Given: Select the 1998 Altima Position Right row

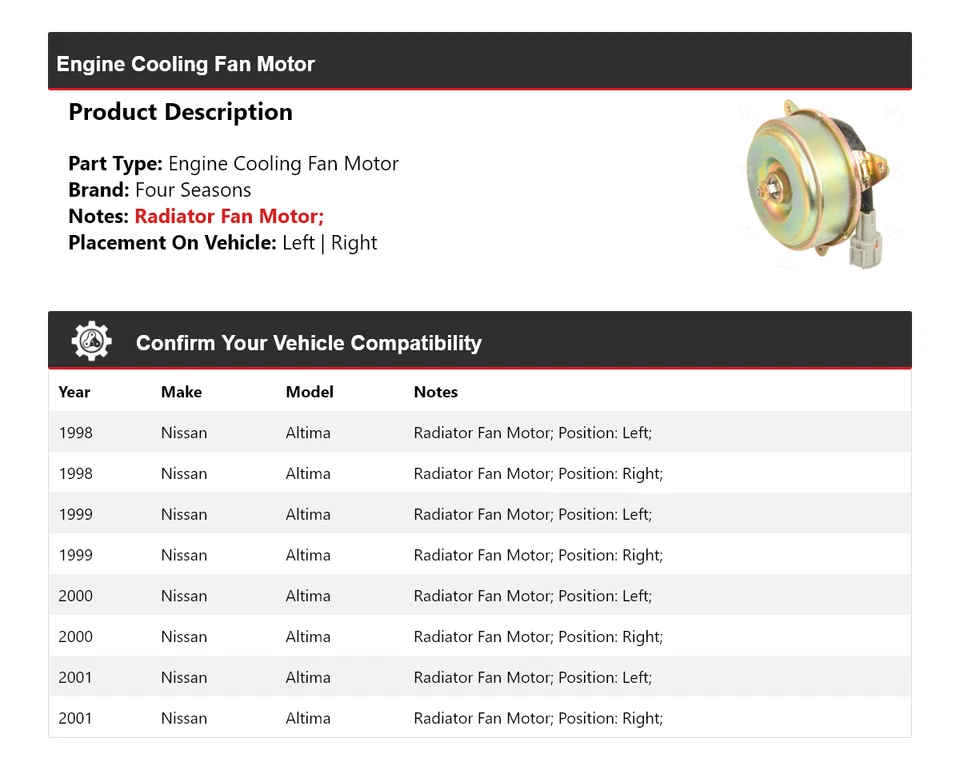Looking at the screenshot, I should (479, 474).
